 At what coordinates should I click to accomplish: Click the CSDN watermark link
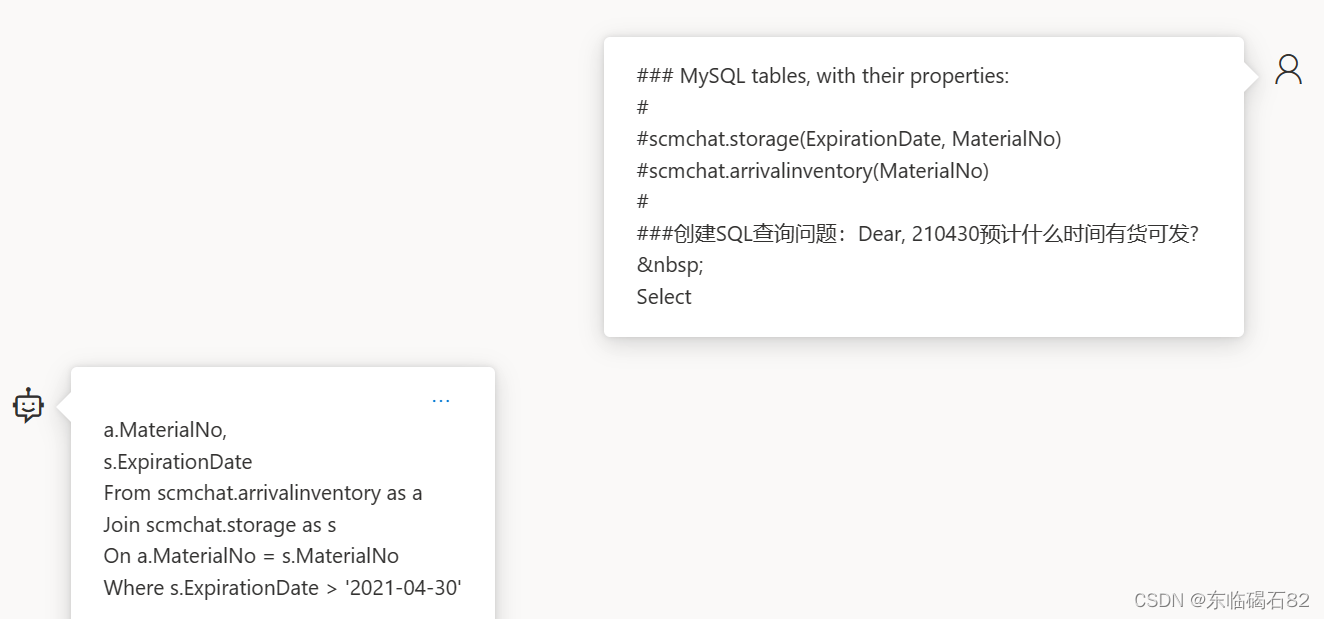click(x=1161, y=600)
